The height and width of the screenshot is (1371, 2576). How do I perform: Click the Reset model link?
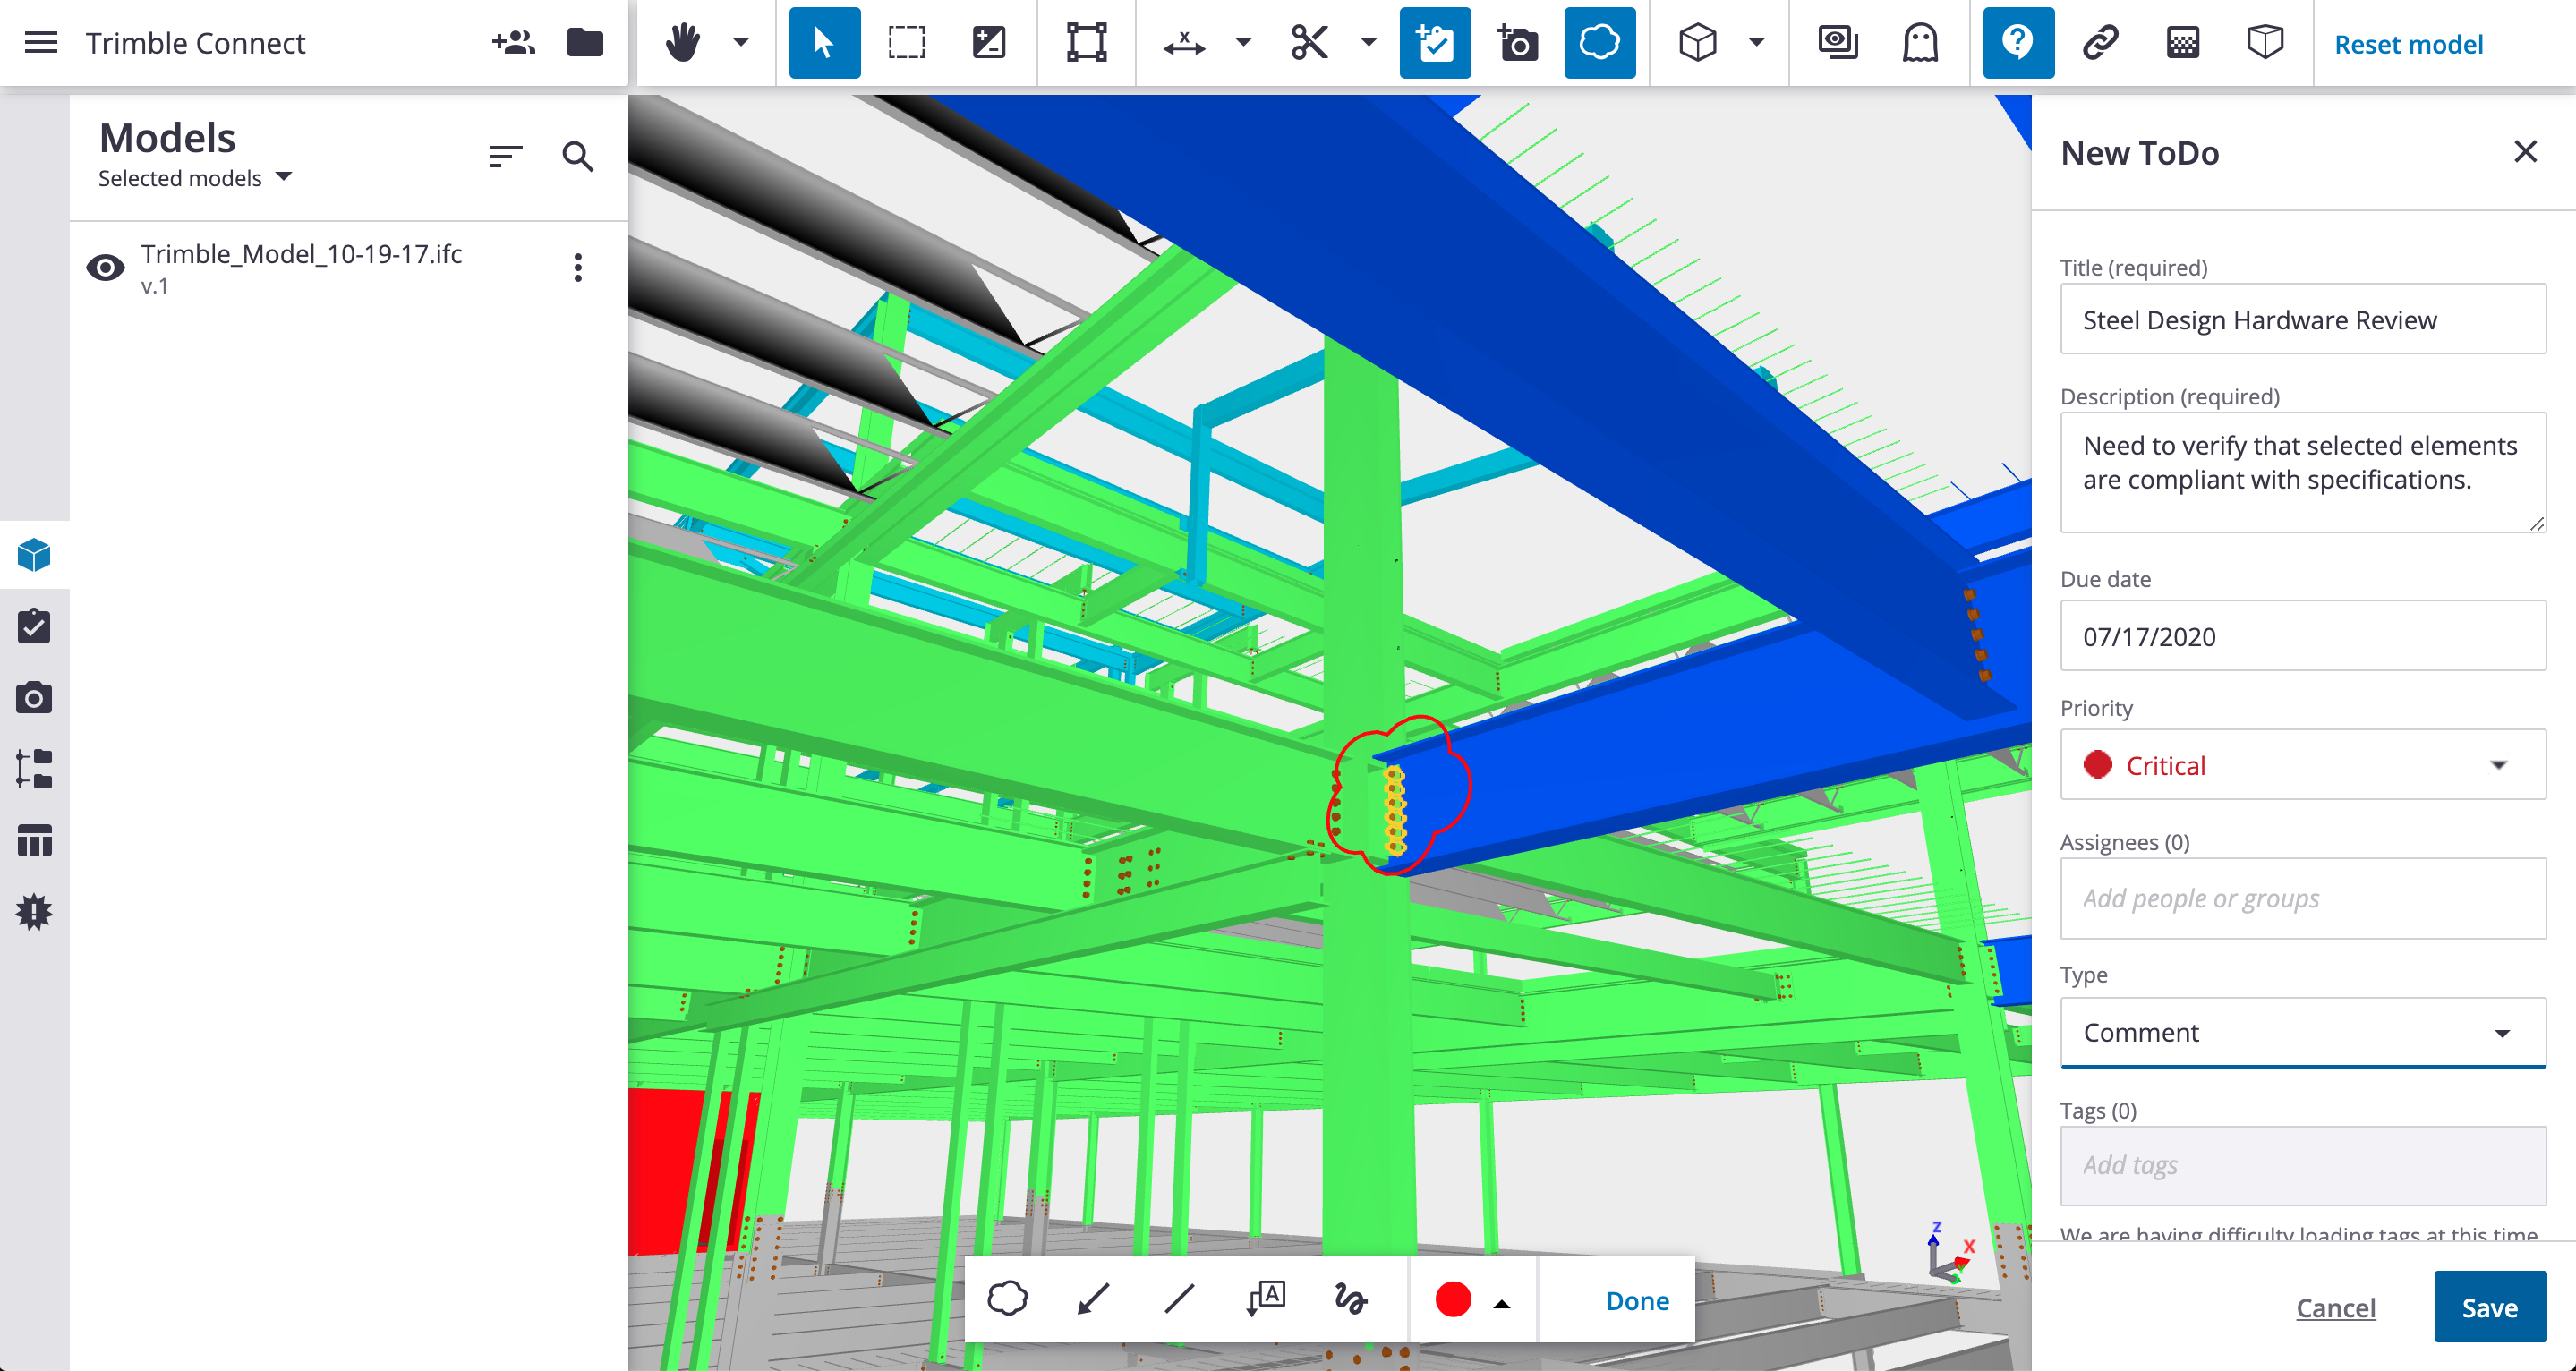2408,44
